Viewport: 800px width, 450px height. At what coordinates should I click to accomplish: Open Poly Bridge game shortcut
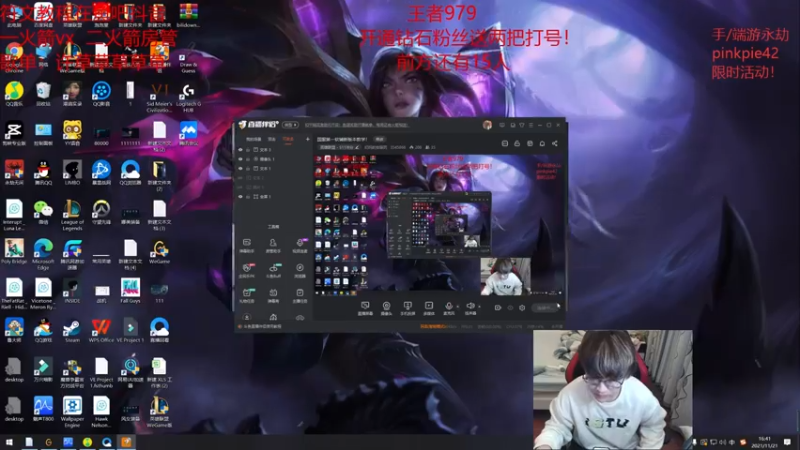[x=14, y=252]
